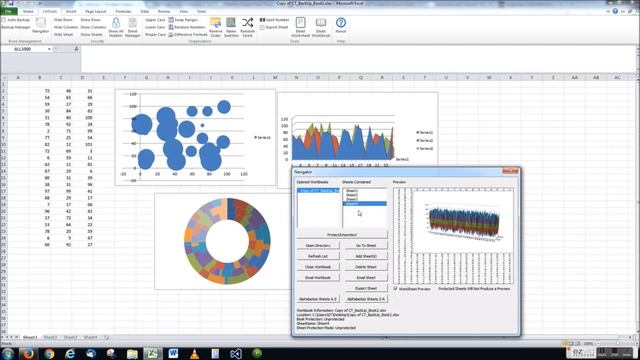Open Microsoft Word from the taskbar
The image size is (640, 360).
173,353
